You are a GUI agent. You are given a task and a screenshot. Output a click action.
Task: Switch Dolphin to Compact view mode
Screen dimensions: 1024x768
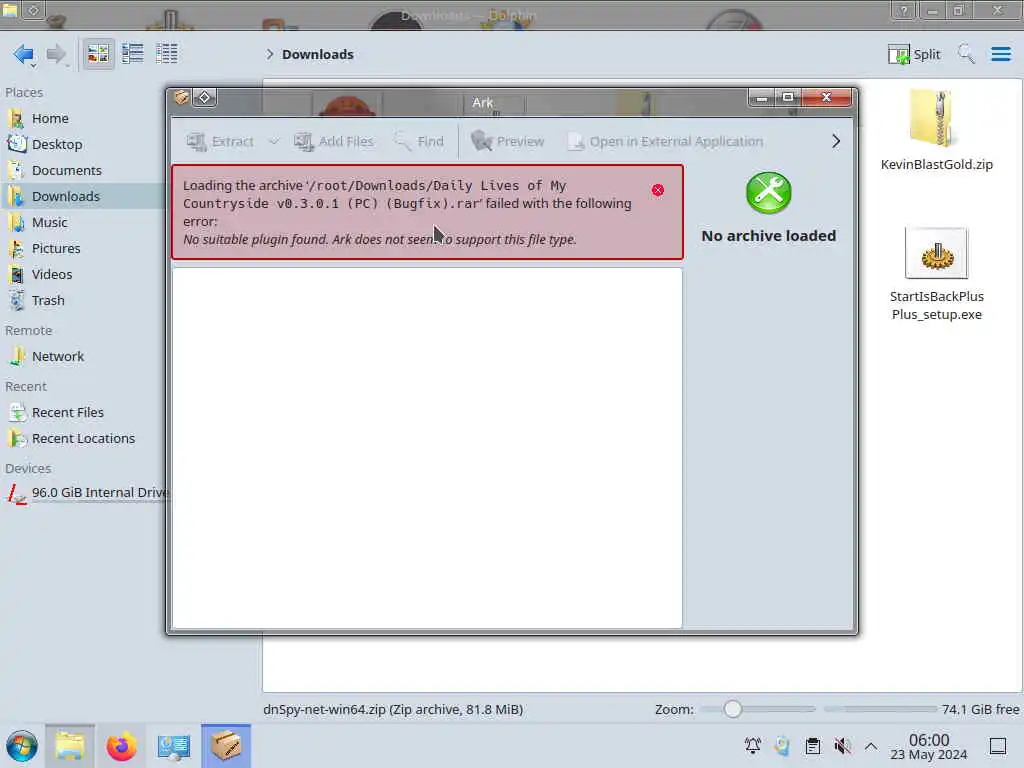(x=133, y=54)
